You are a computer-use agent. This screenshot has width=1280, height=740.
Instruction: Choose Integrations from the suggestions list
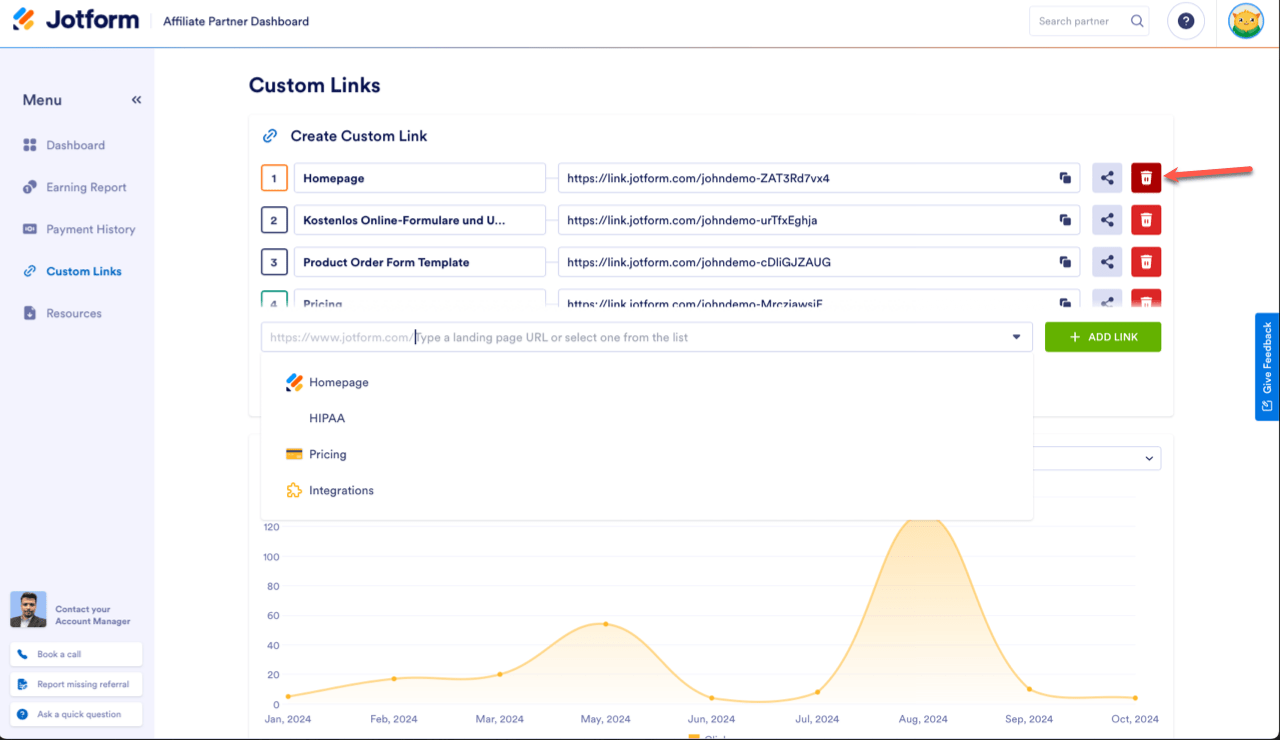tap(341, 490)
